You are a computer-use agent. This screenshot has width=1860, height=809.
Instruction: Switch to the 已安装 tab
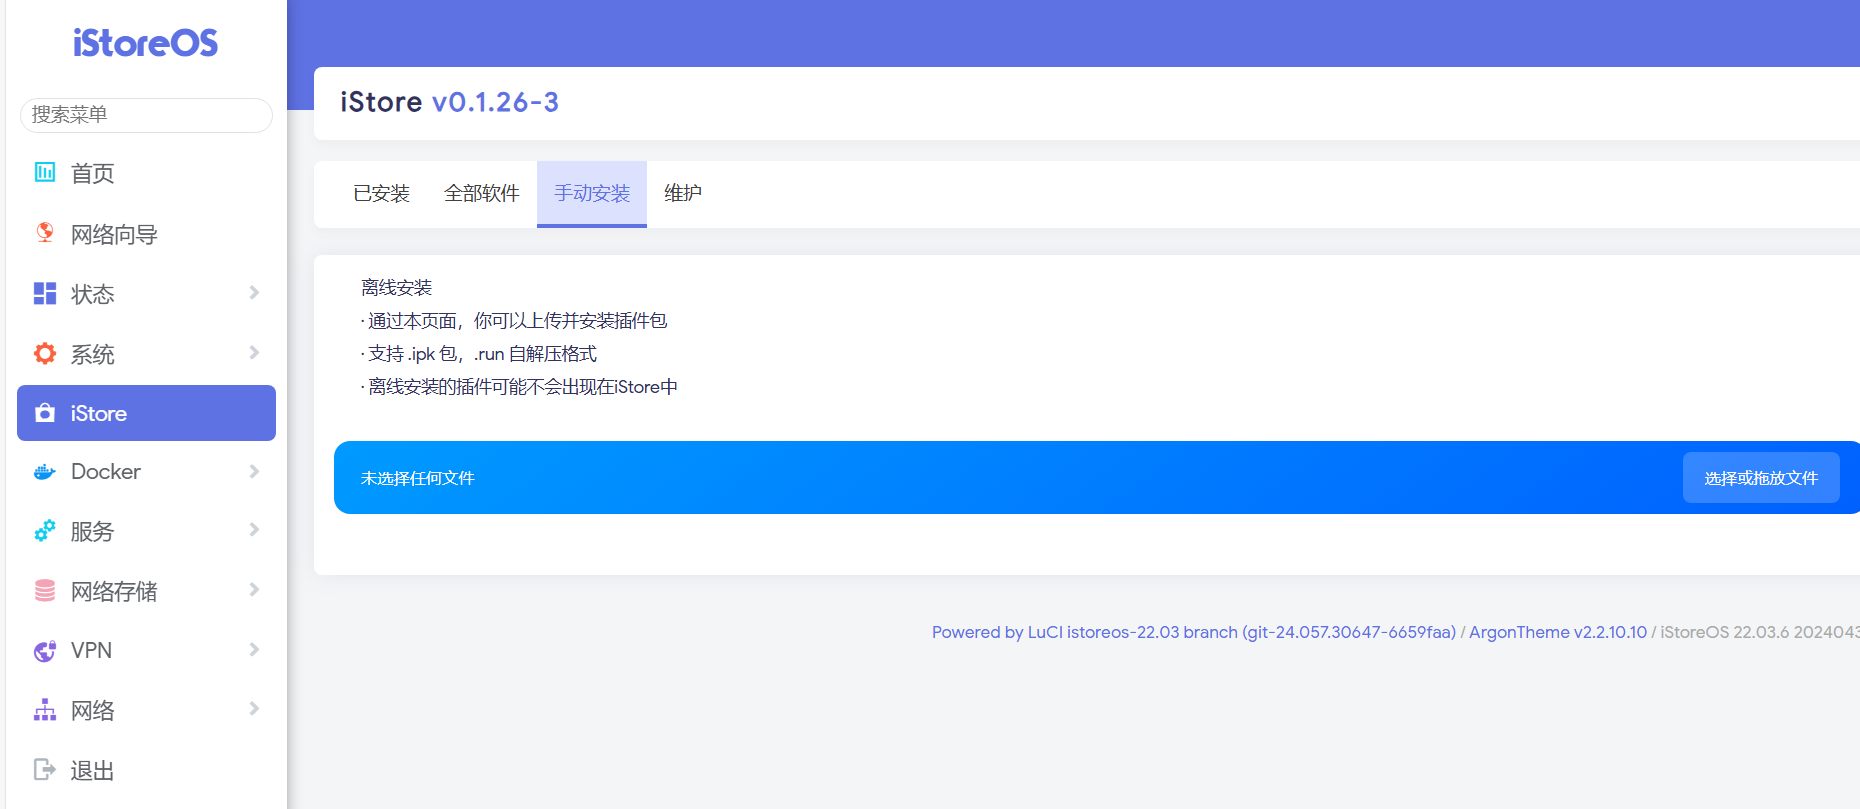click(x=382, y=193)
